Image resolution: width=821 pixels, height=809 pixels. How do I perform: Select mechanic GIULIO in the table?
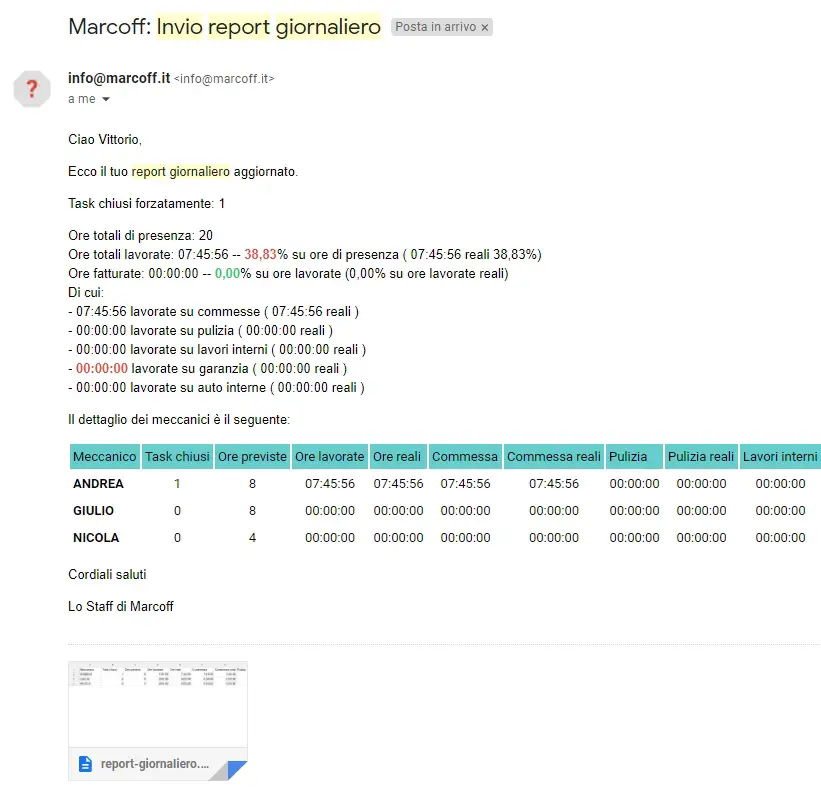[94, 511]
